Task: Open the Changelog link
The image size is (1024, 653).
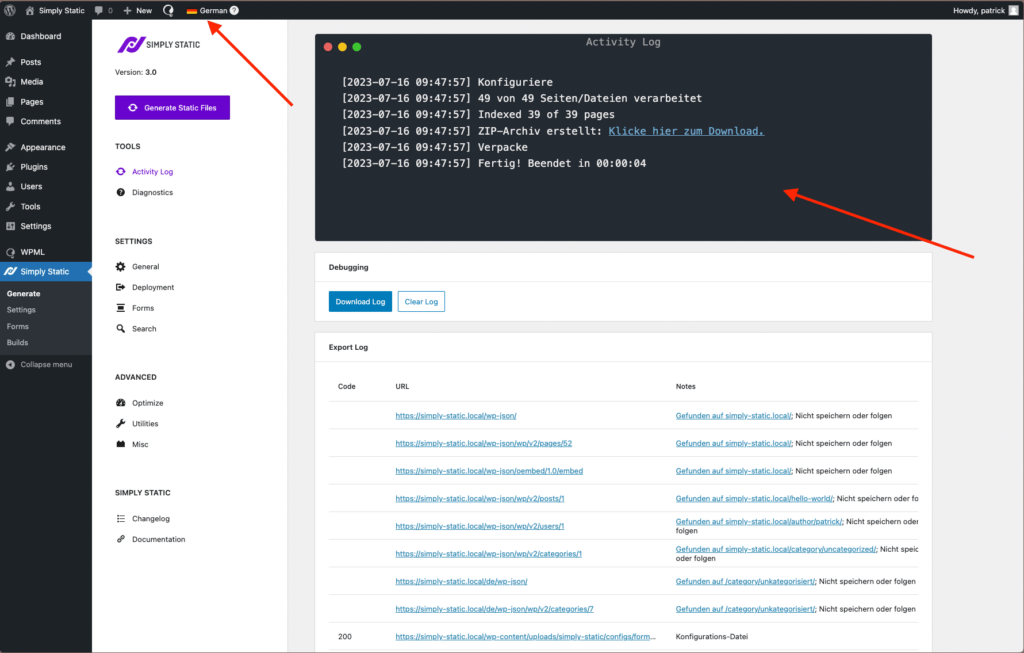Action: click(151, 519)
